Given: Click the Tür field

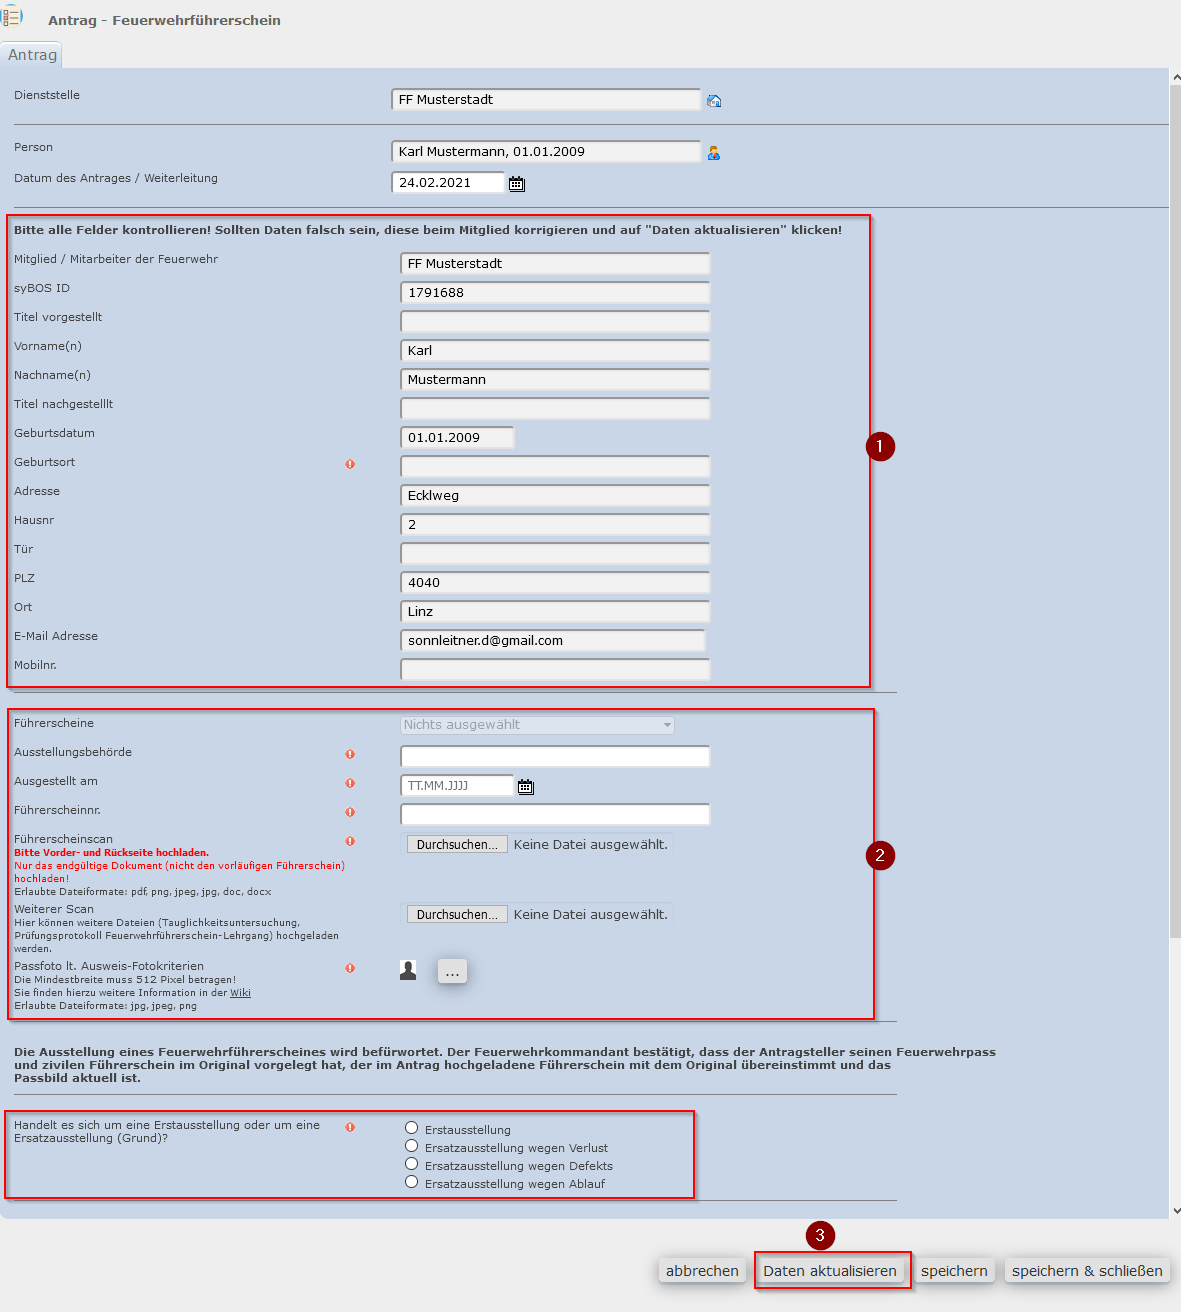Looking at the screenshot, I should (x=555, y=553).
